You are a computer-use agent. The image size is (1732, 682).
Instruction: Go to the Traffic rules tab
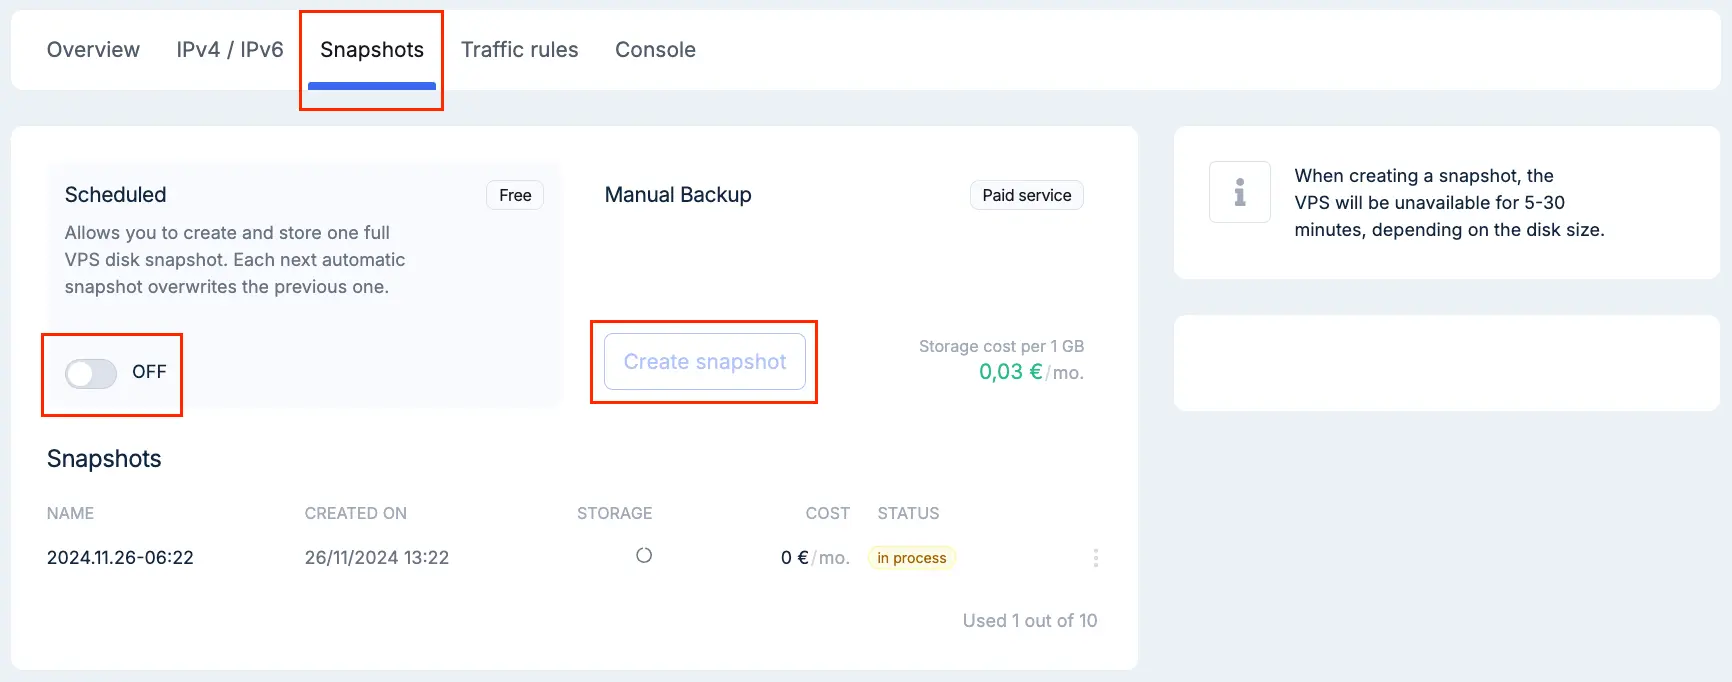(520, 50)
